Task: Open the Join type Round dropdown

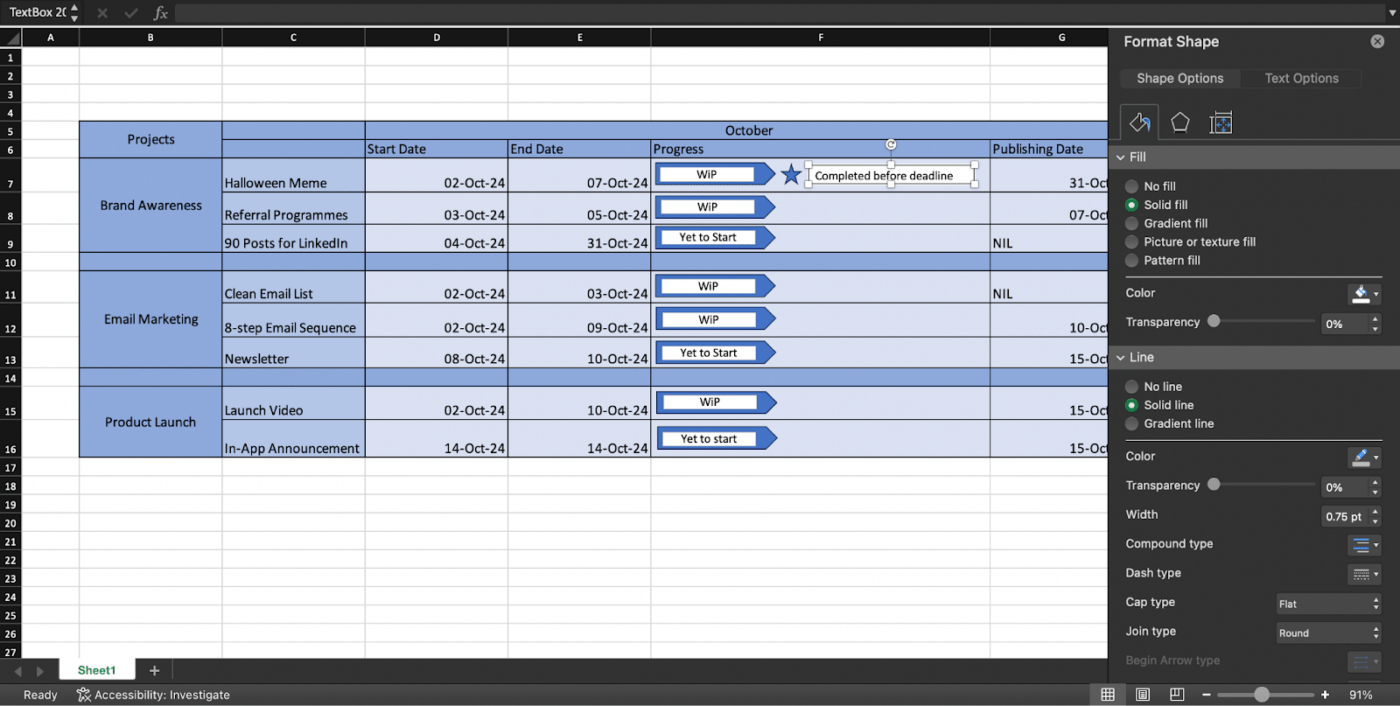Action: [x=1328, y=633]
